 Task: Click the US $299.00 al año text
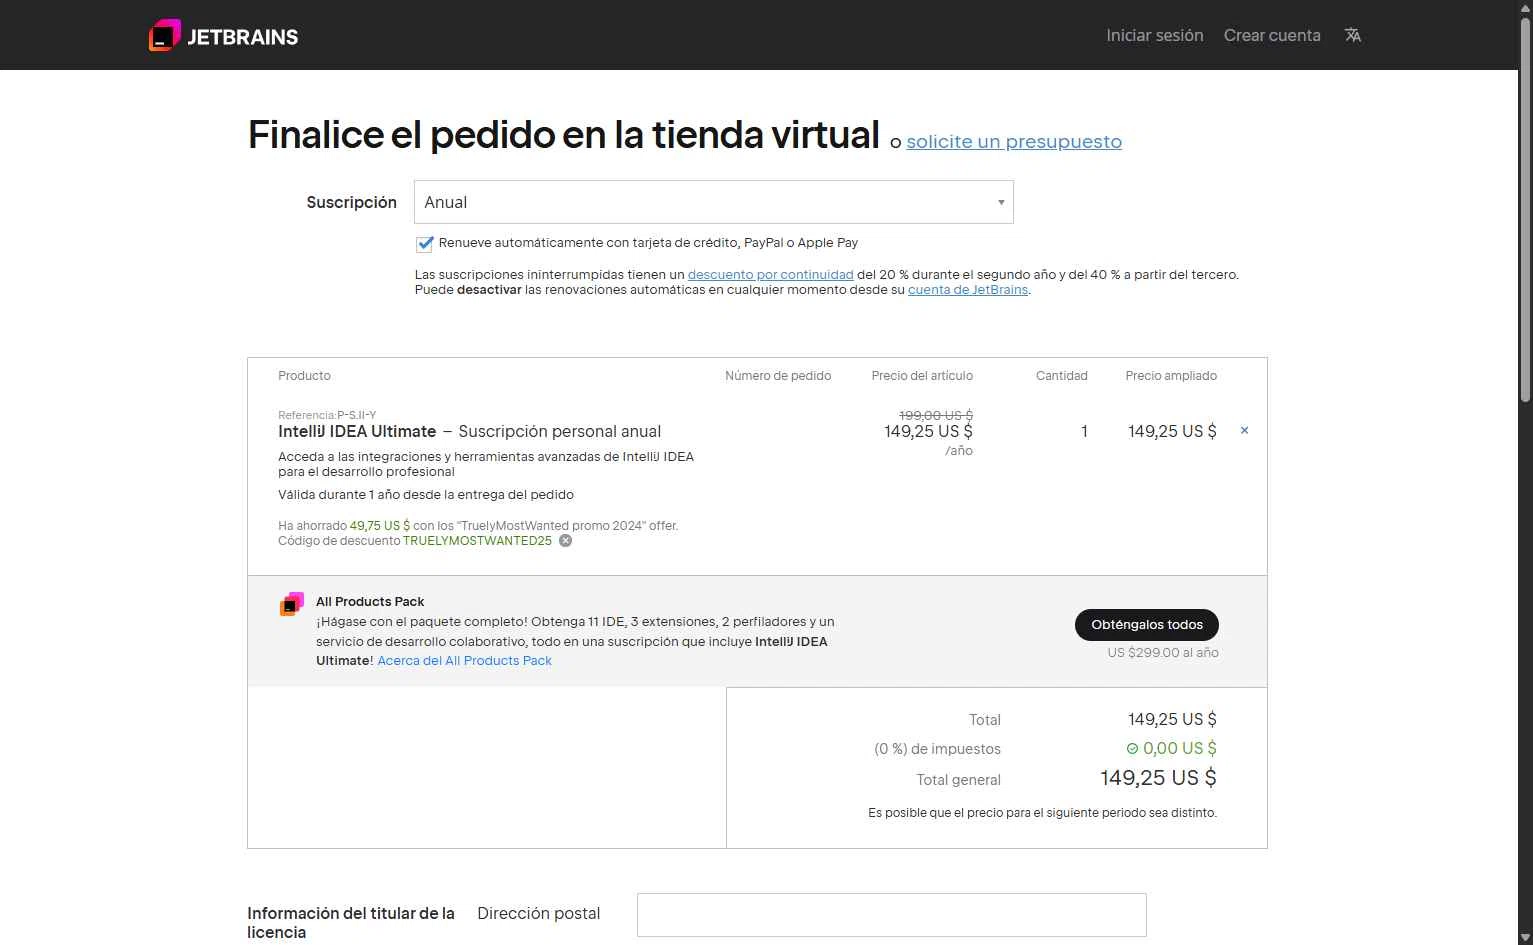[1163, 653]
